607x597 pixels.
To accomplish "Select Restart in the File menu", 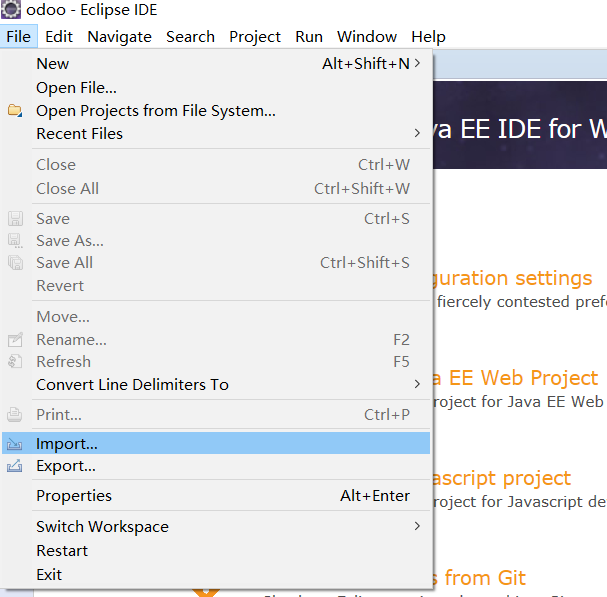I will coord(216,551).
